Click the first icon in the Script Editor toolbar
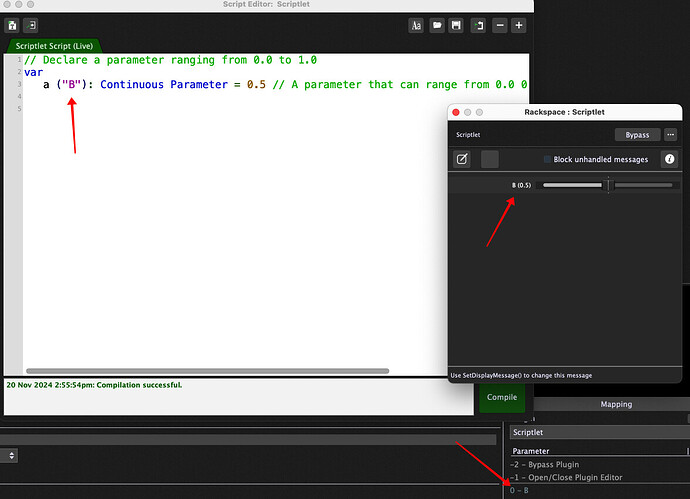Viewport: 690px width, 499px height. pyautogui.click(x=12, y=26)
